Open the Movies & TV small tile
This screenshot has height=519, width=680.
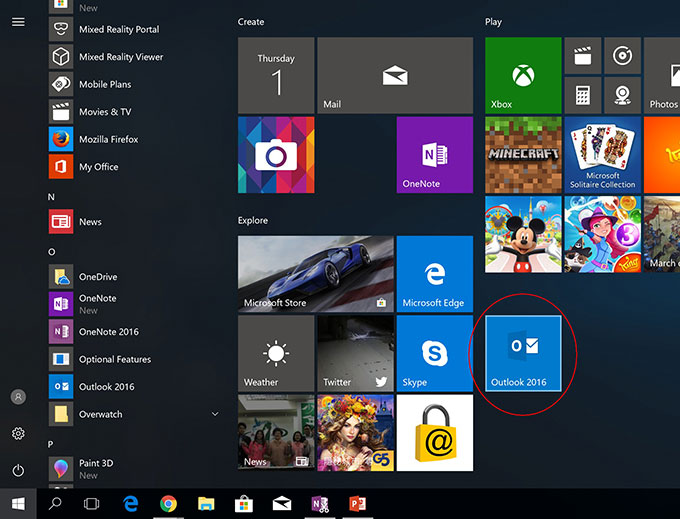click(583, 55)
